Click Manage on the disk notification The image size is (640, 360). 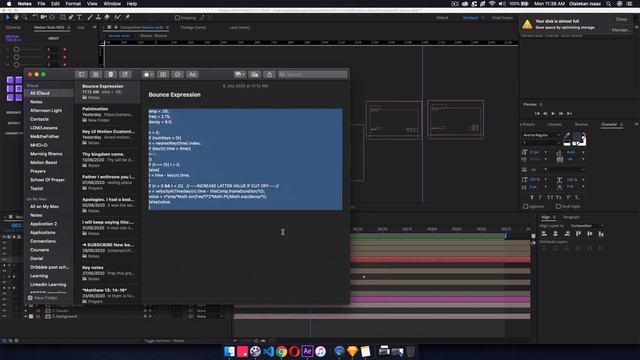click(620, 30)
